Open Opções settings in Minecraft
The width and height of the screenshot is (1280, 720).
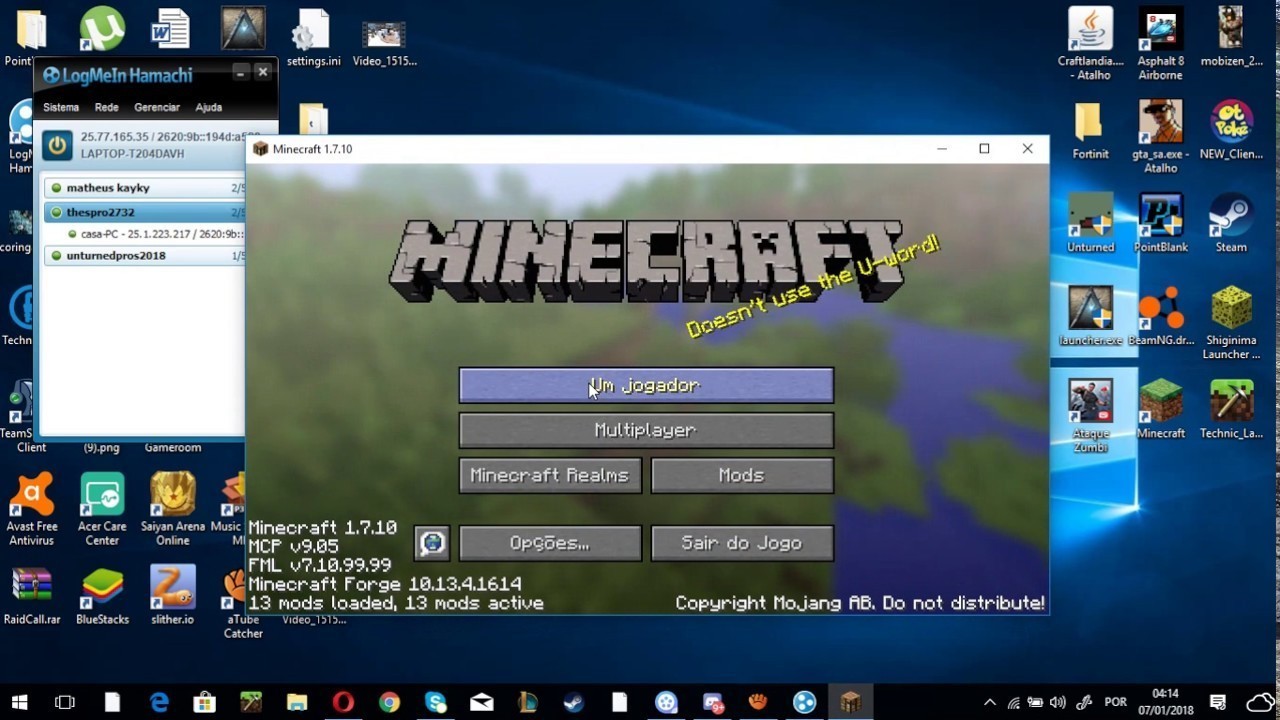[x=549, y=543]
